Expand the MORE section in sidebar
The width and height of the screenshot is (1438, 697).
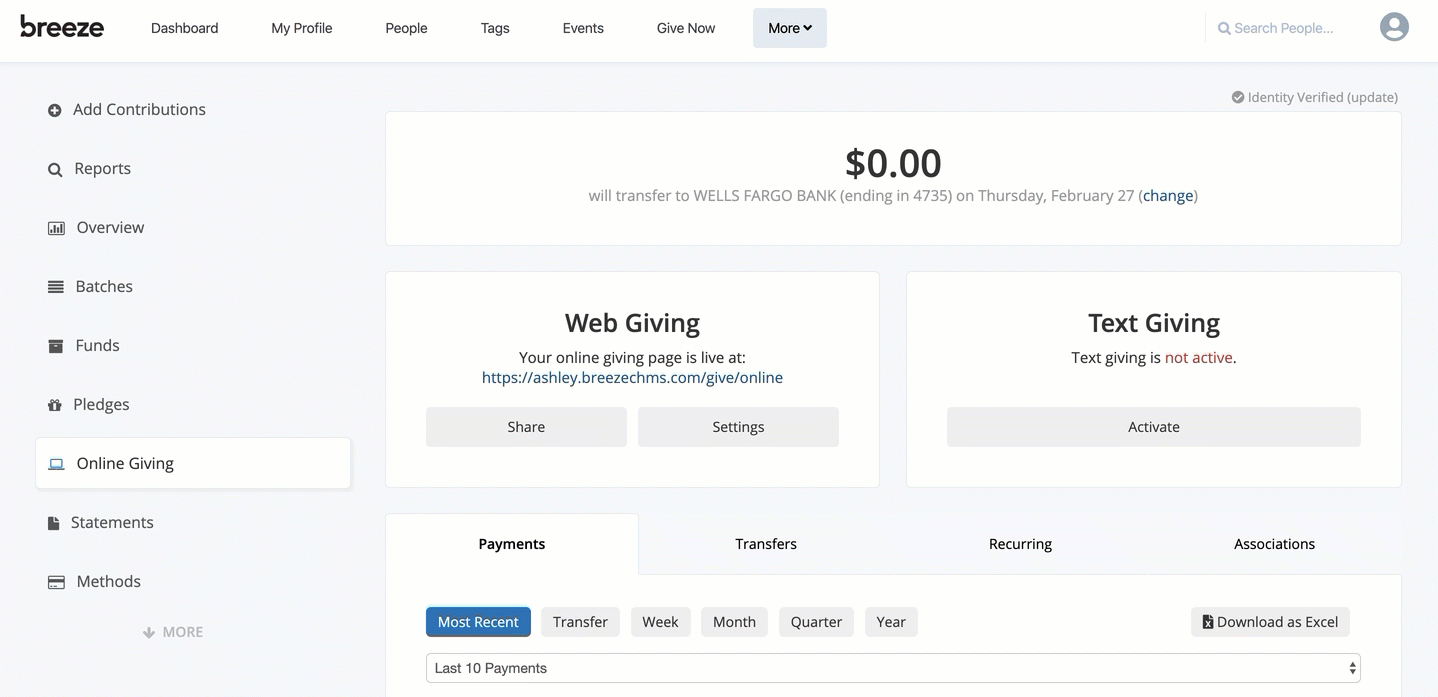click(173, 632)
